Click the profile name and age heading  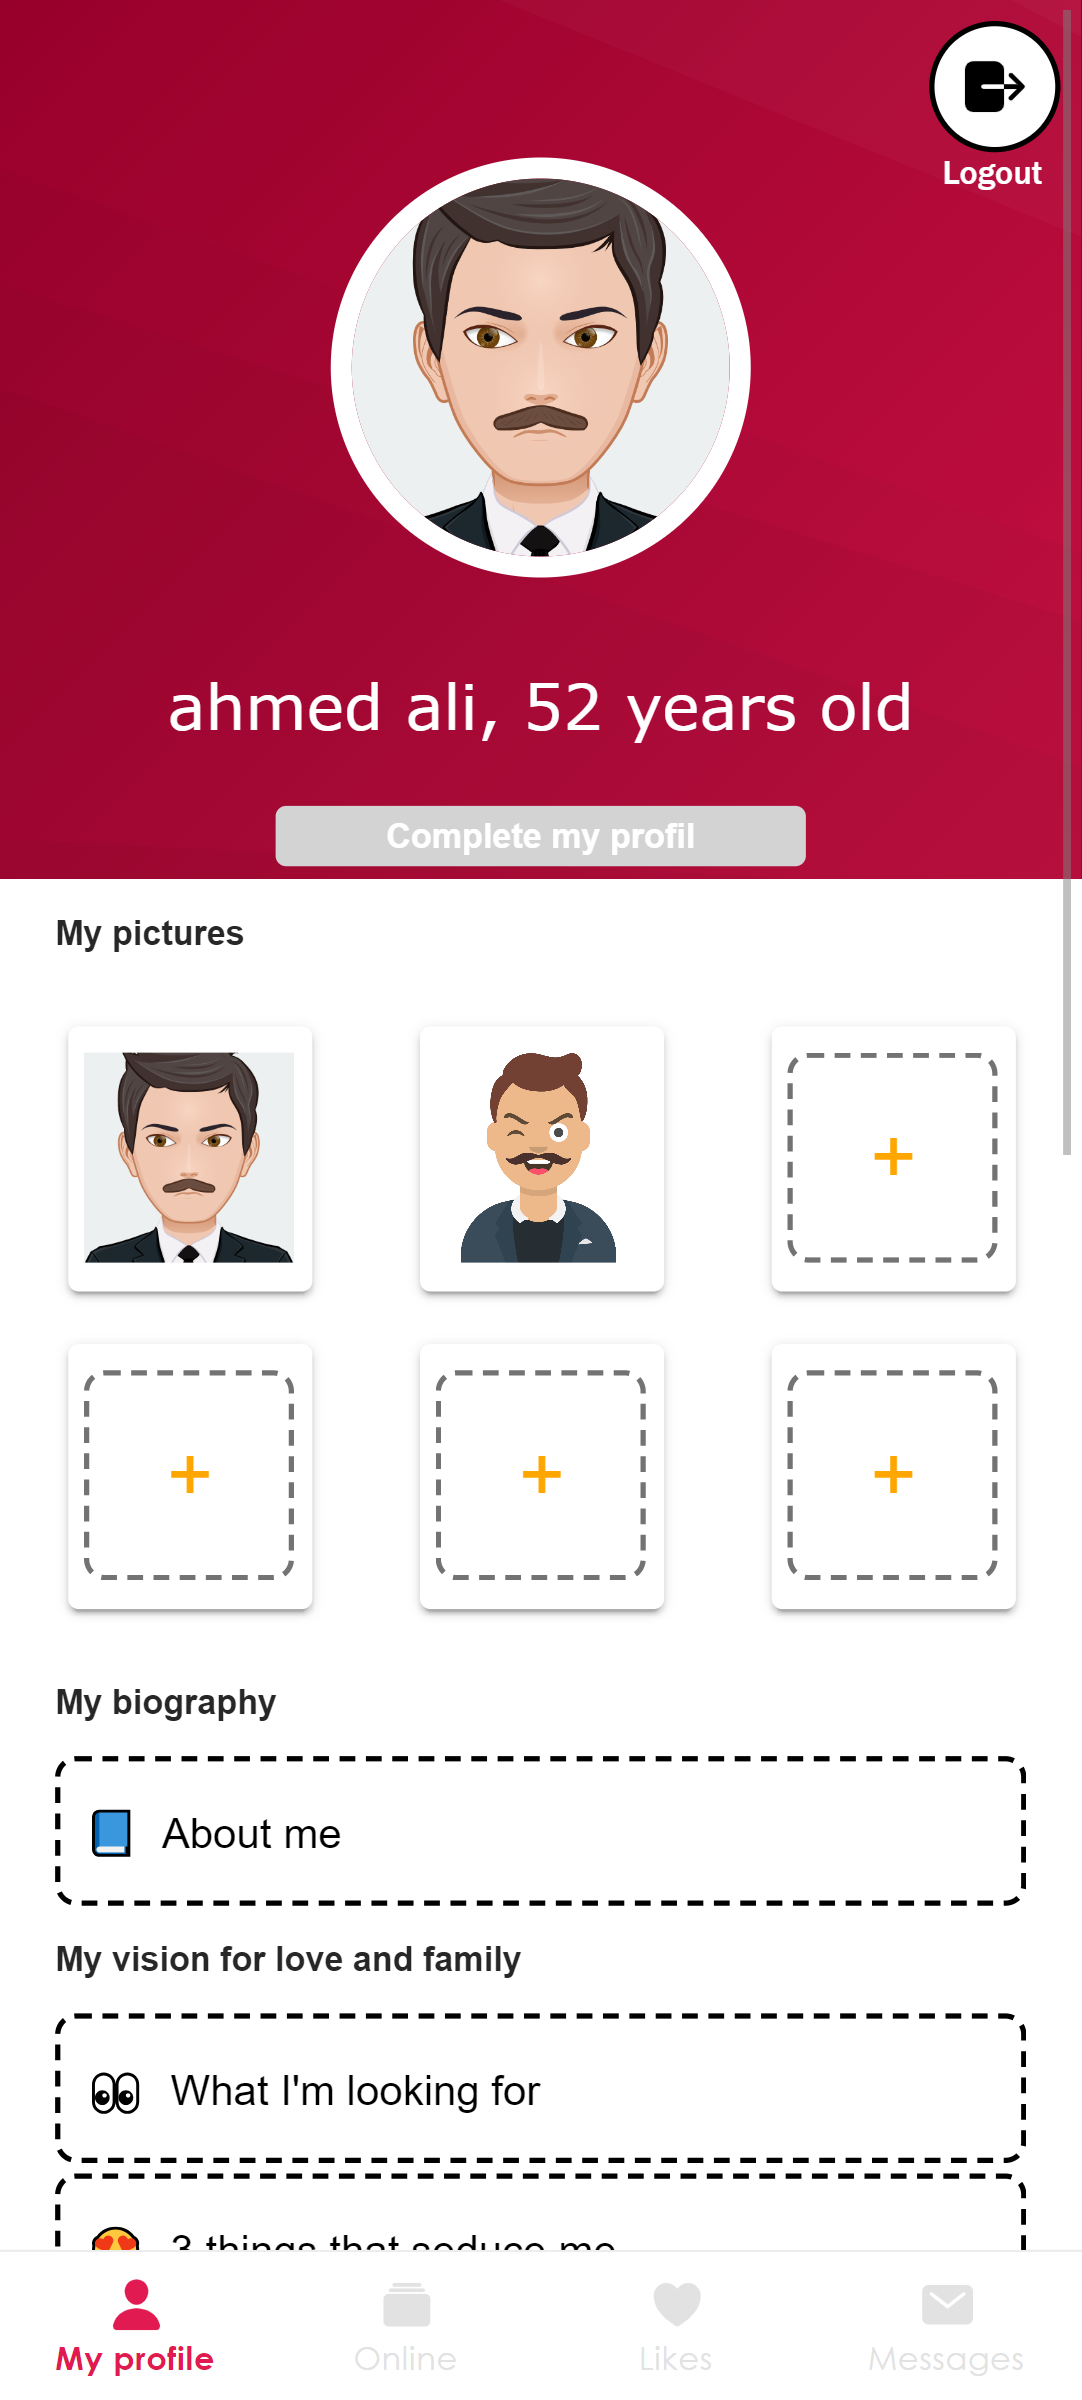[541, 708]
